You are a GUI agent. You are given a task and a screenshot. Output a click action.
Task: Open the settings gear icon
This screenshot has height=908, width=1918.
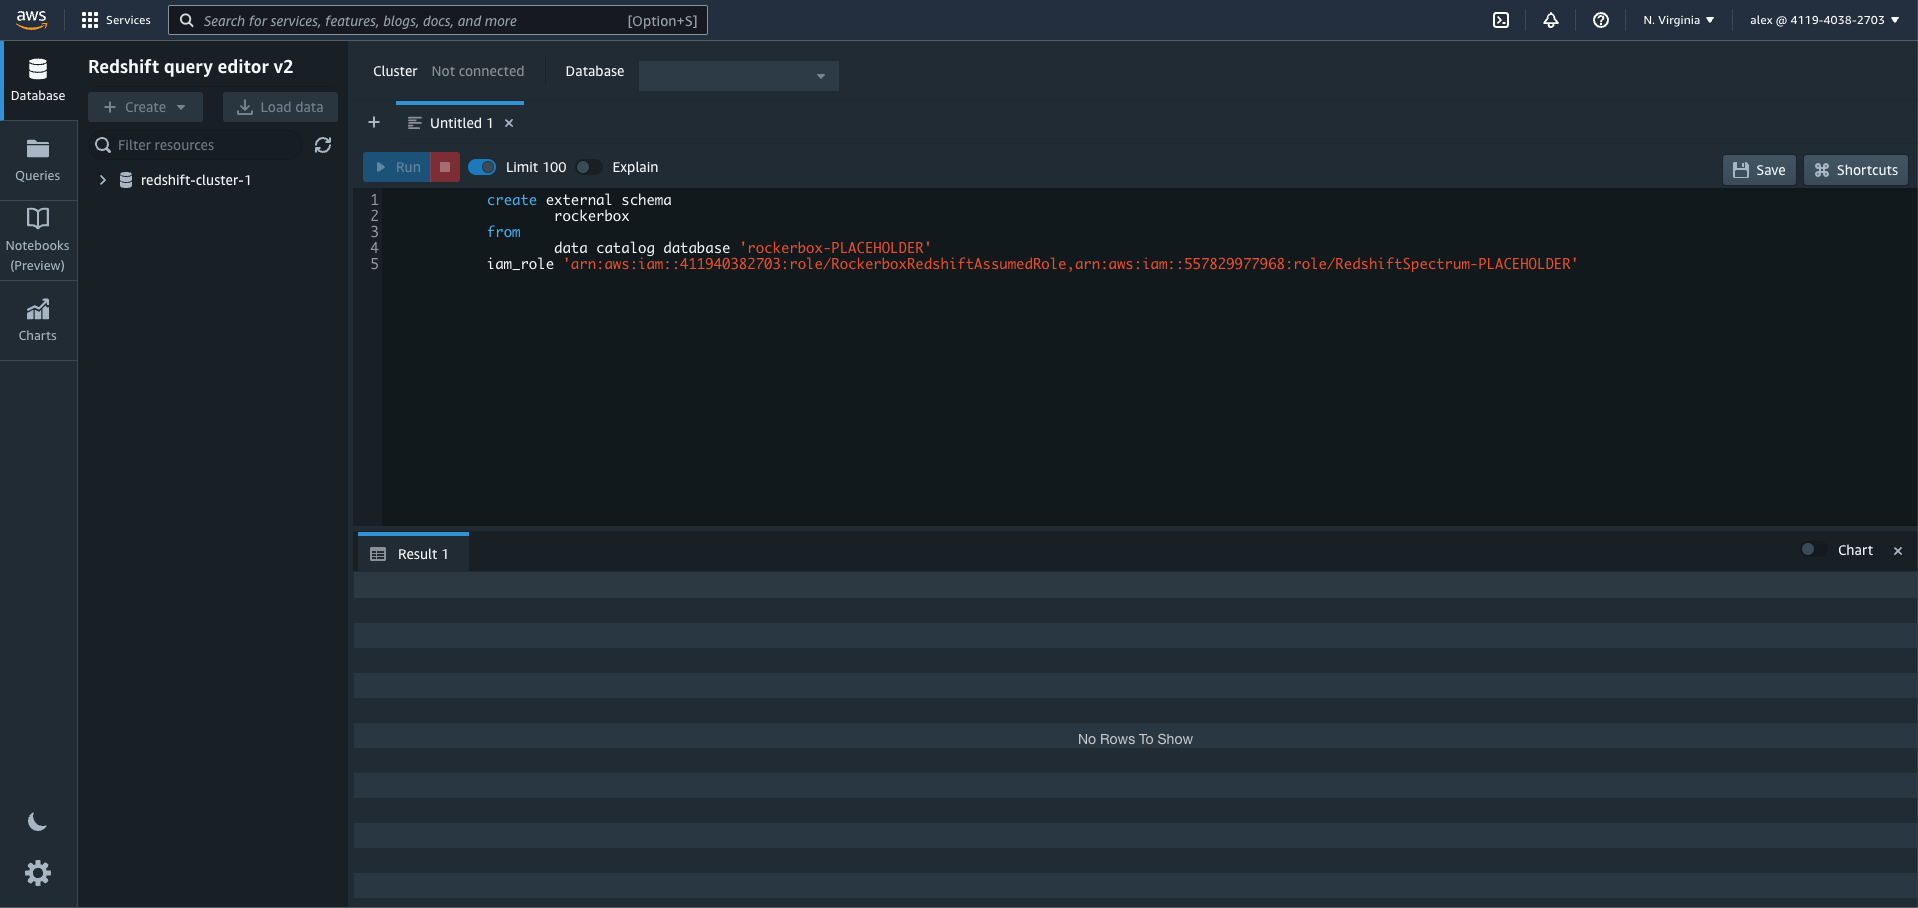(38, 873)
